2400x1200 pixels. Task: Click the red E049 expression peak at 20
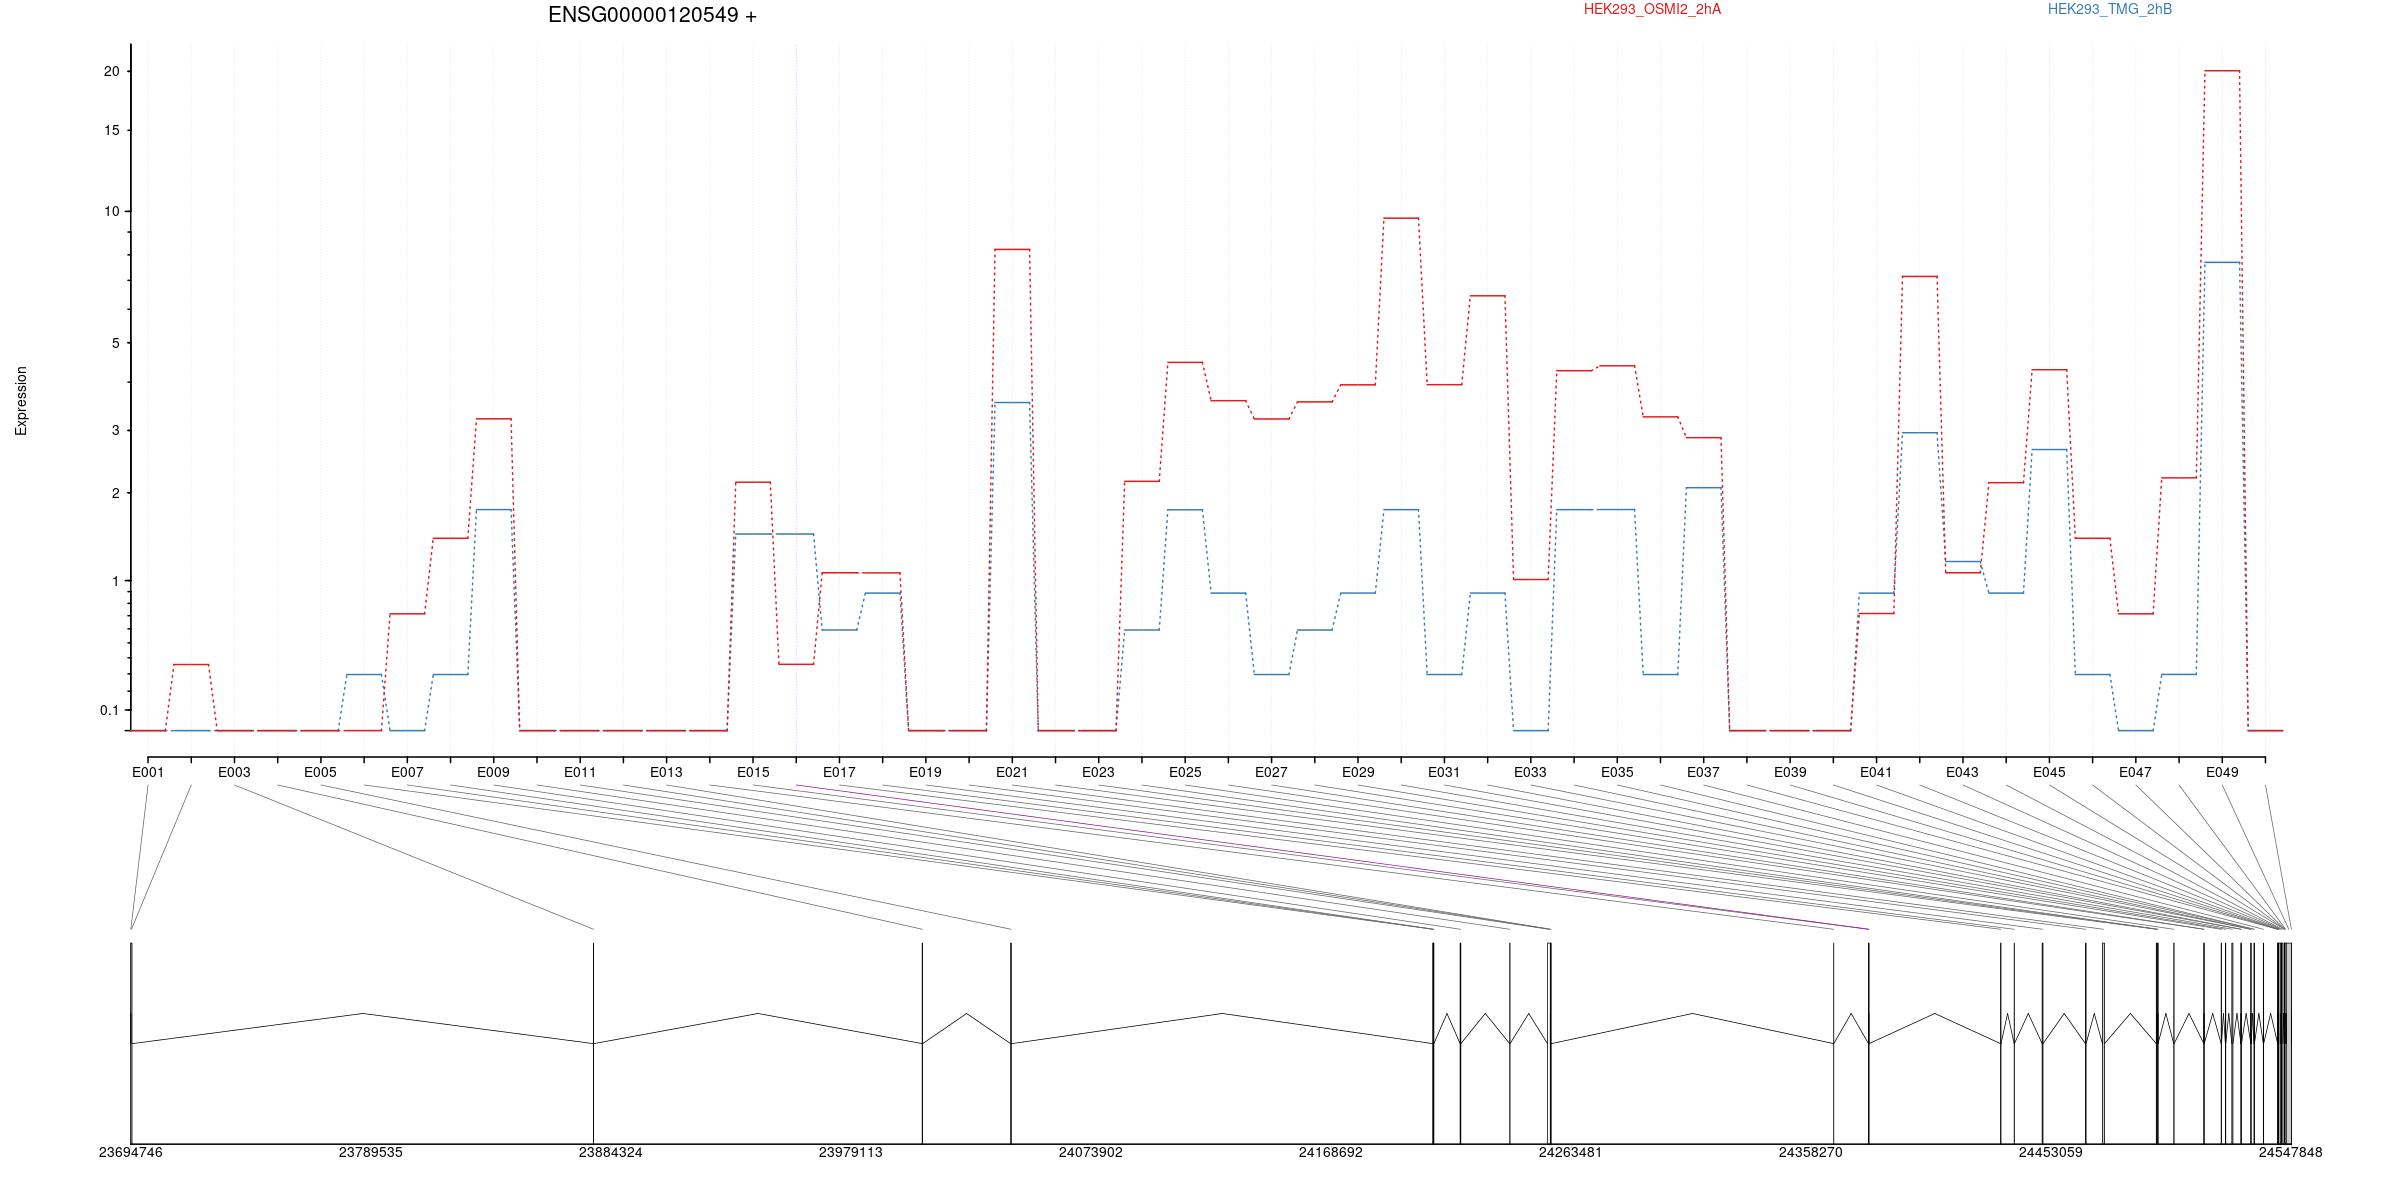(2222, 71)
